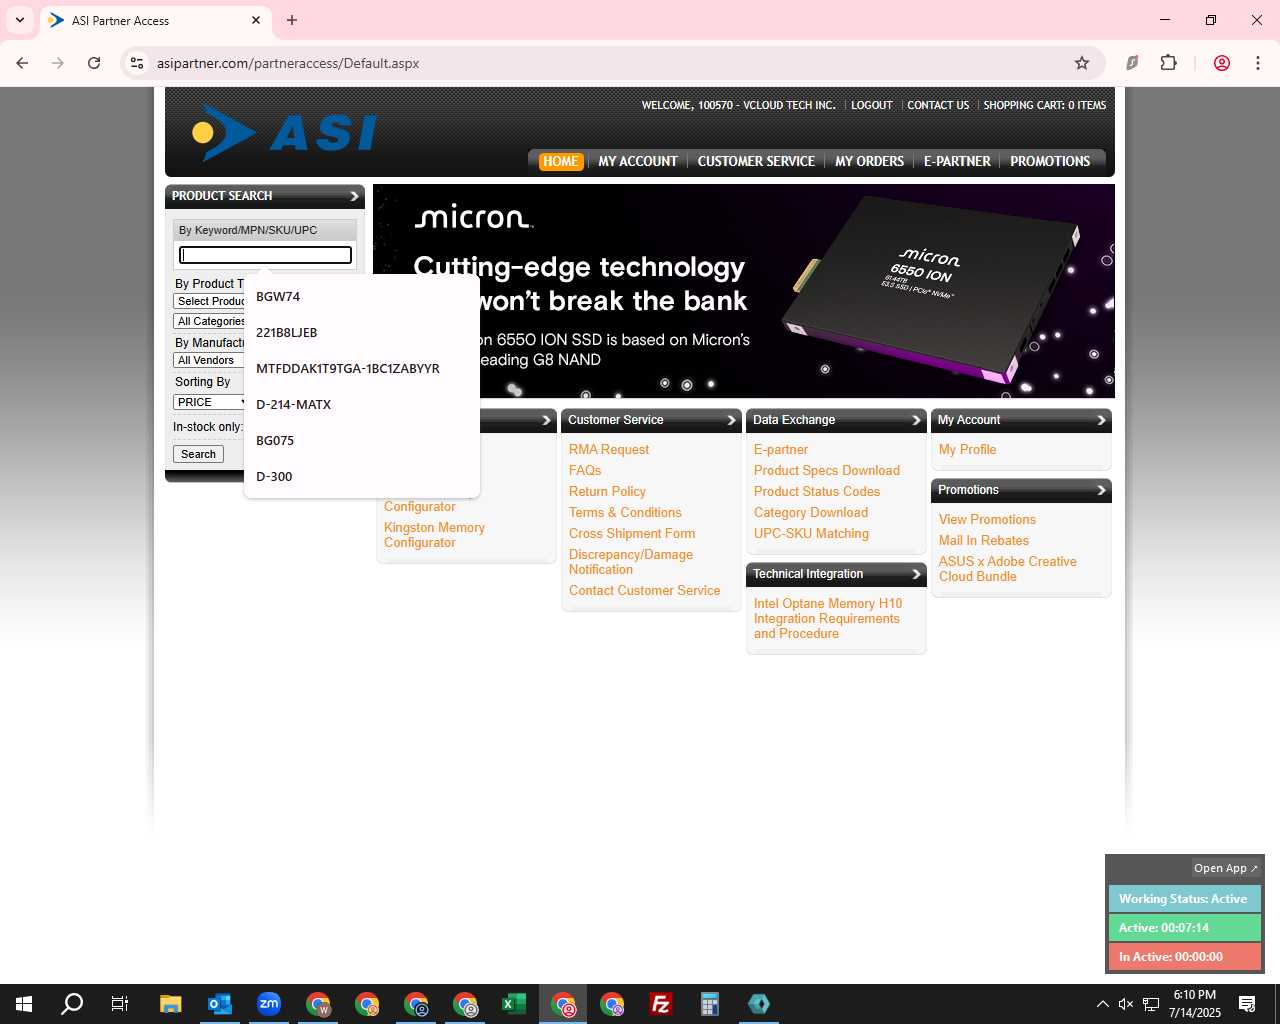
Task: Close the ASI Partner Access tab
Action: (x=256, y=20)
